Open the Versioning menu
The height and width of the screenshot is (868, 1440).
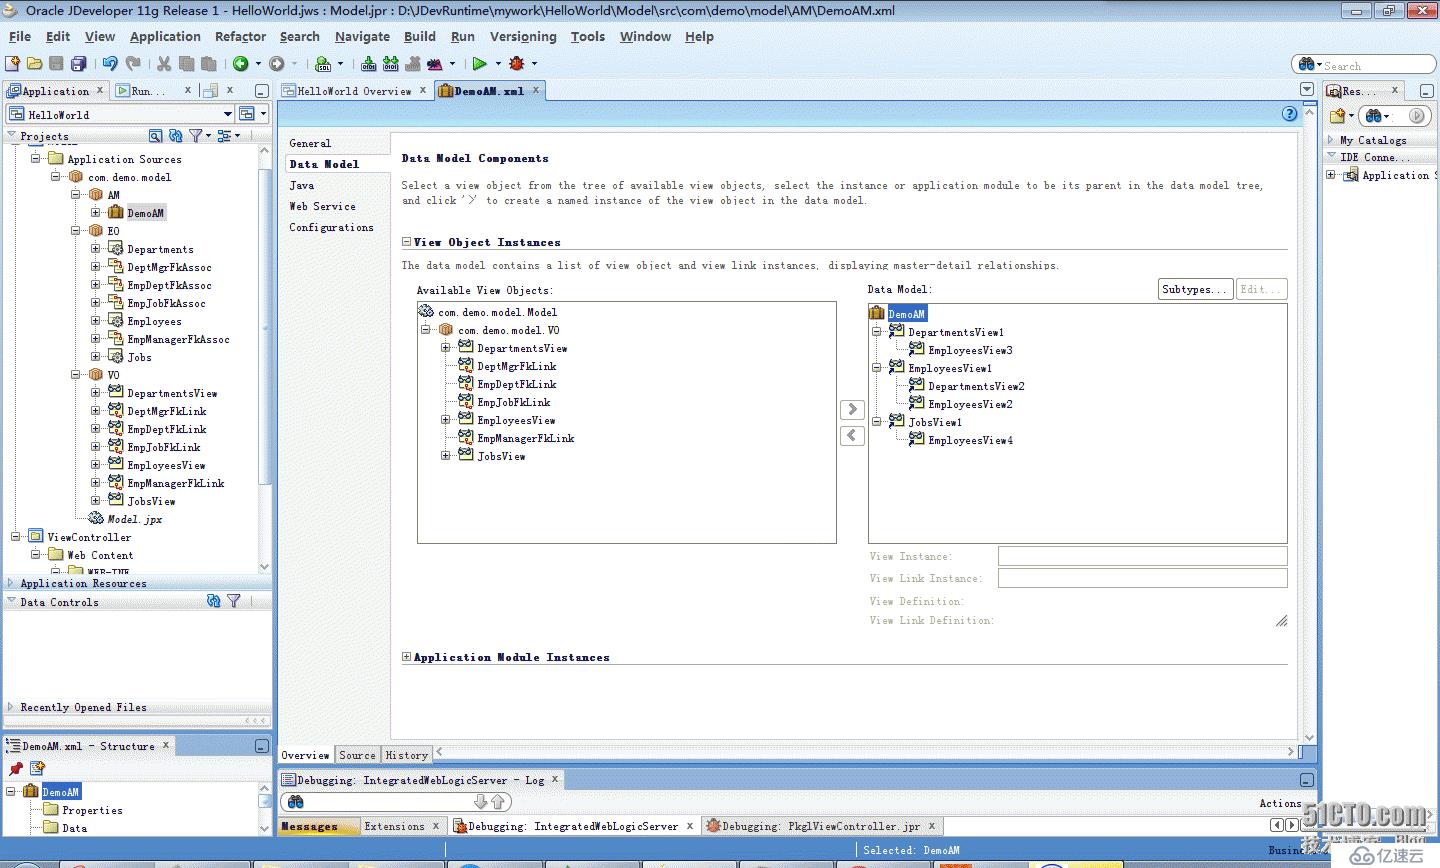[x=522, y=36]
